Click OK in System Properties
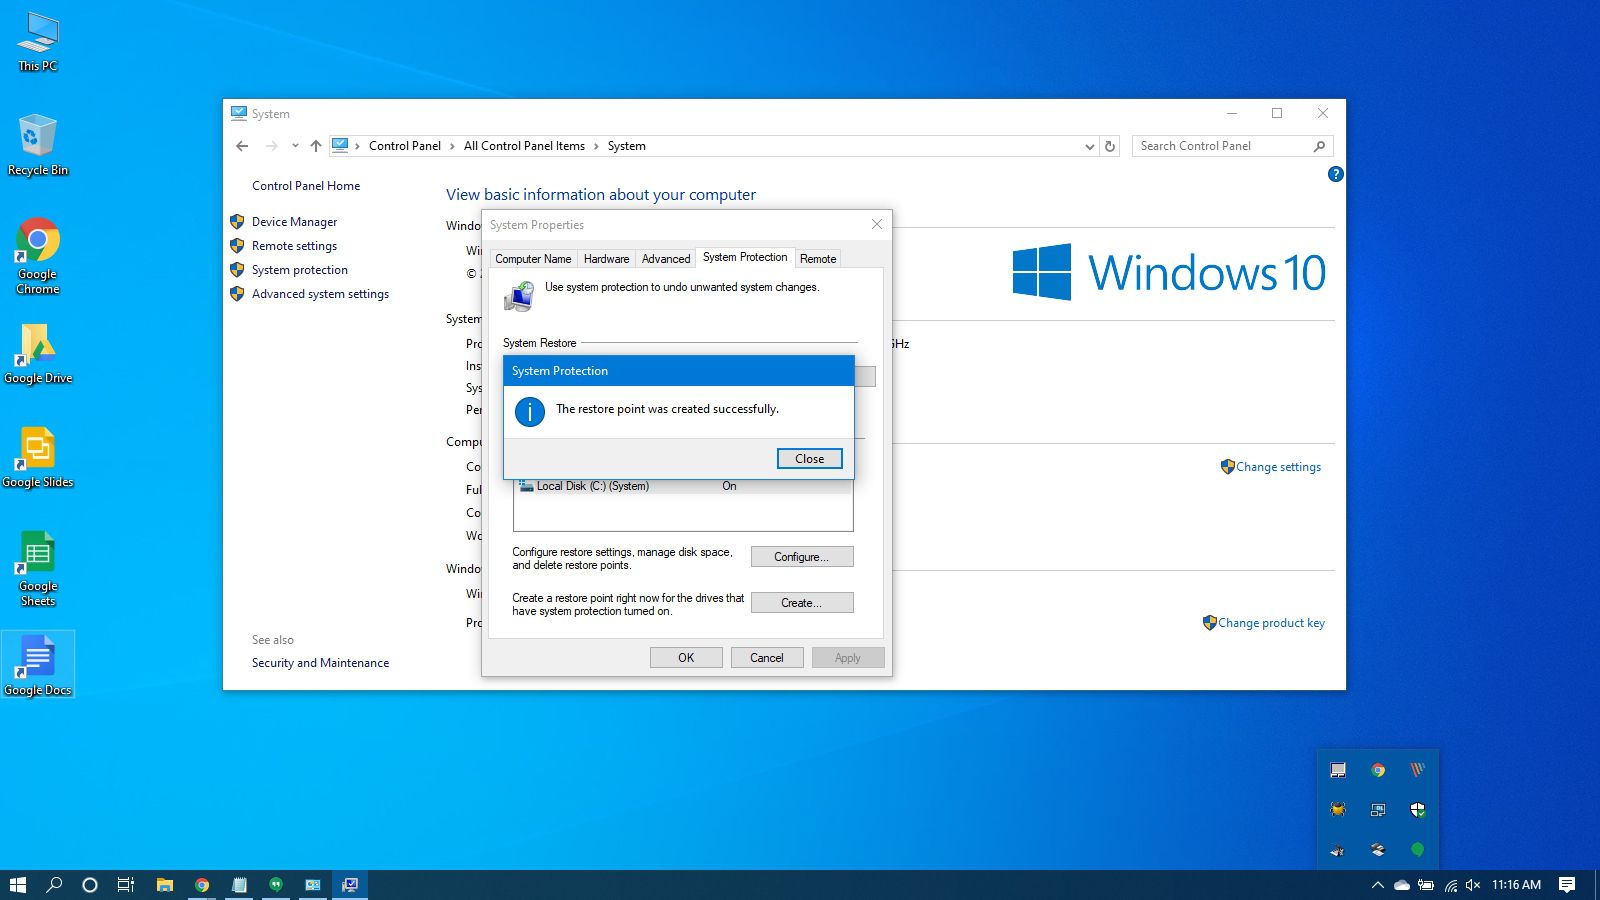The width and height of the screenshot is (1600, 900). coord(686,658)
